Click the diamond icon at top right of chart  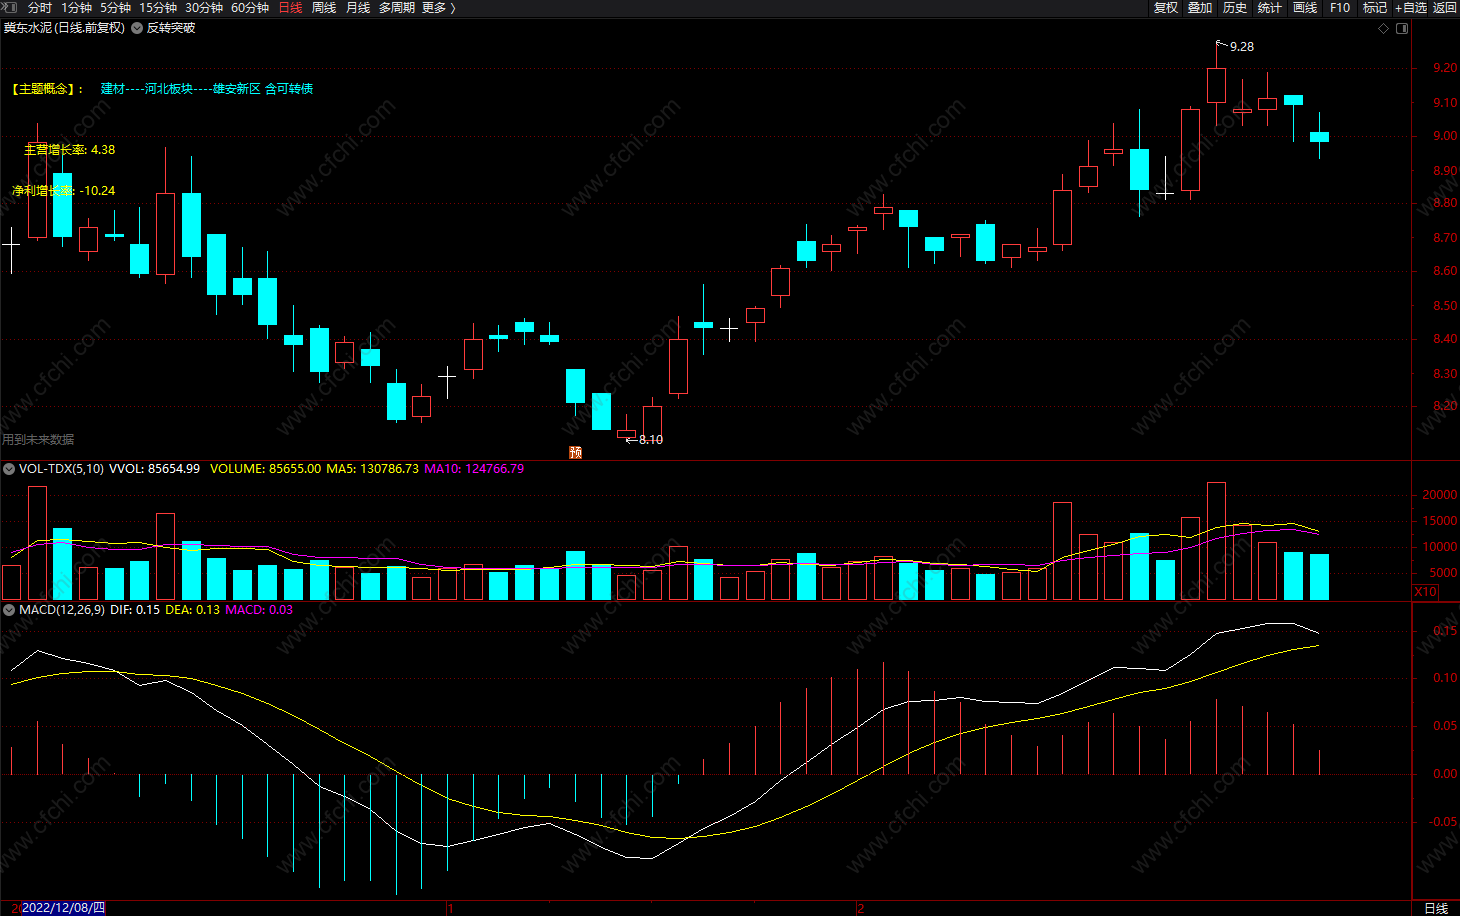coord(1384,28)
